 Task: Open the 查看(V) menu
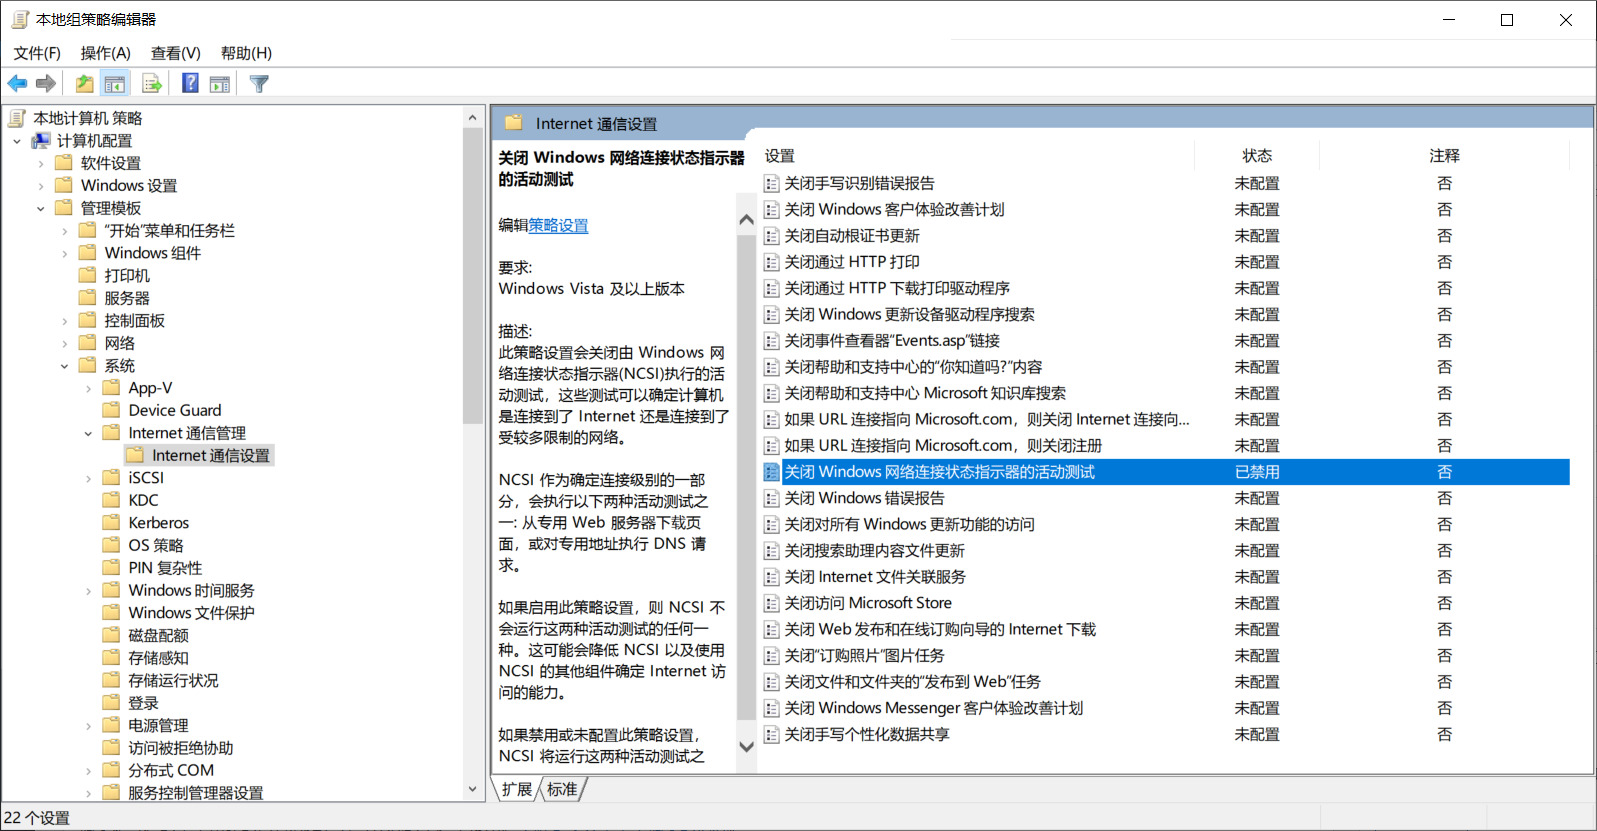176,53
